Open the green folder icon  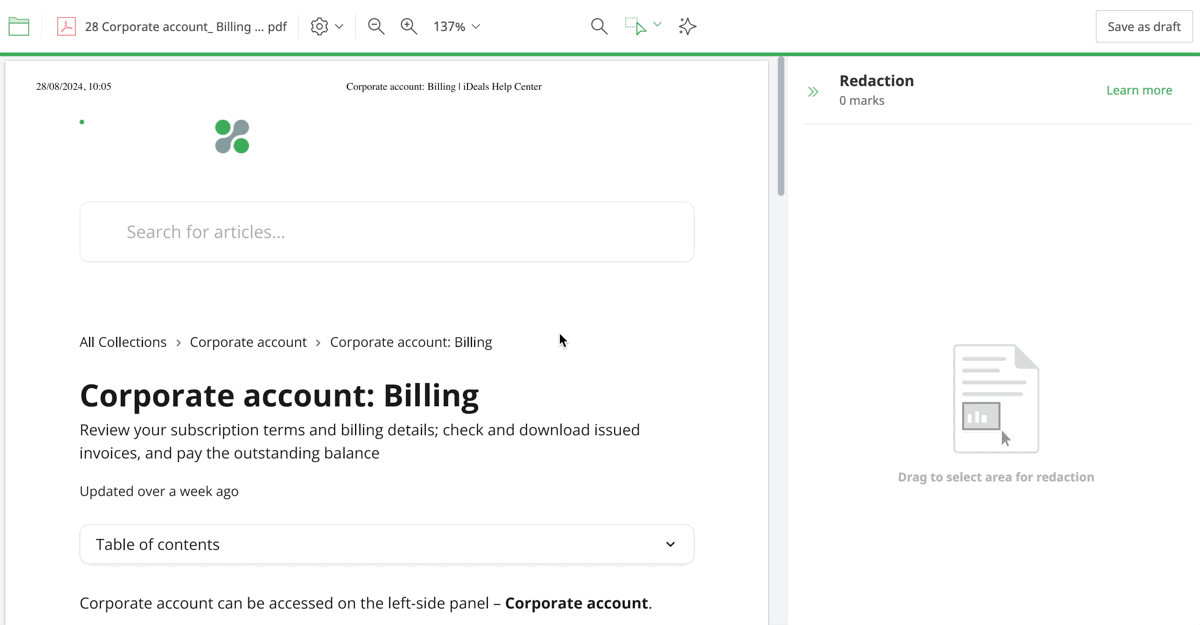click(19, 27)
